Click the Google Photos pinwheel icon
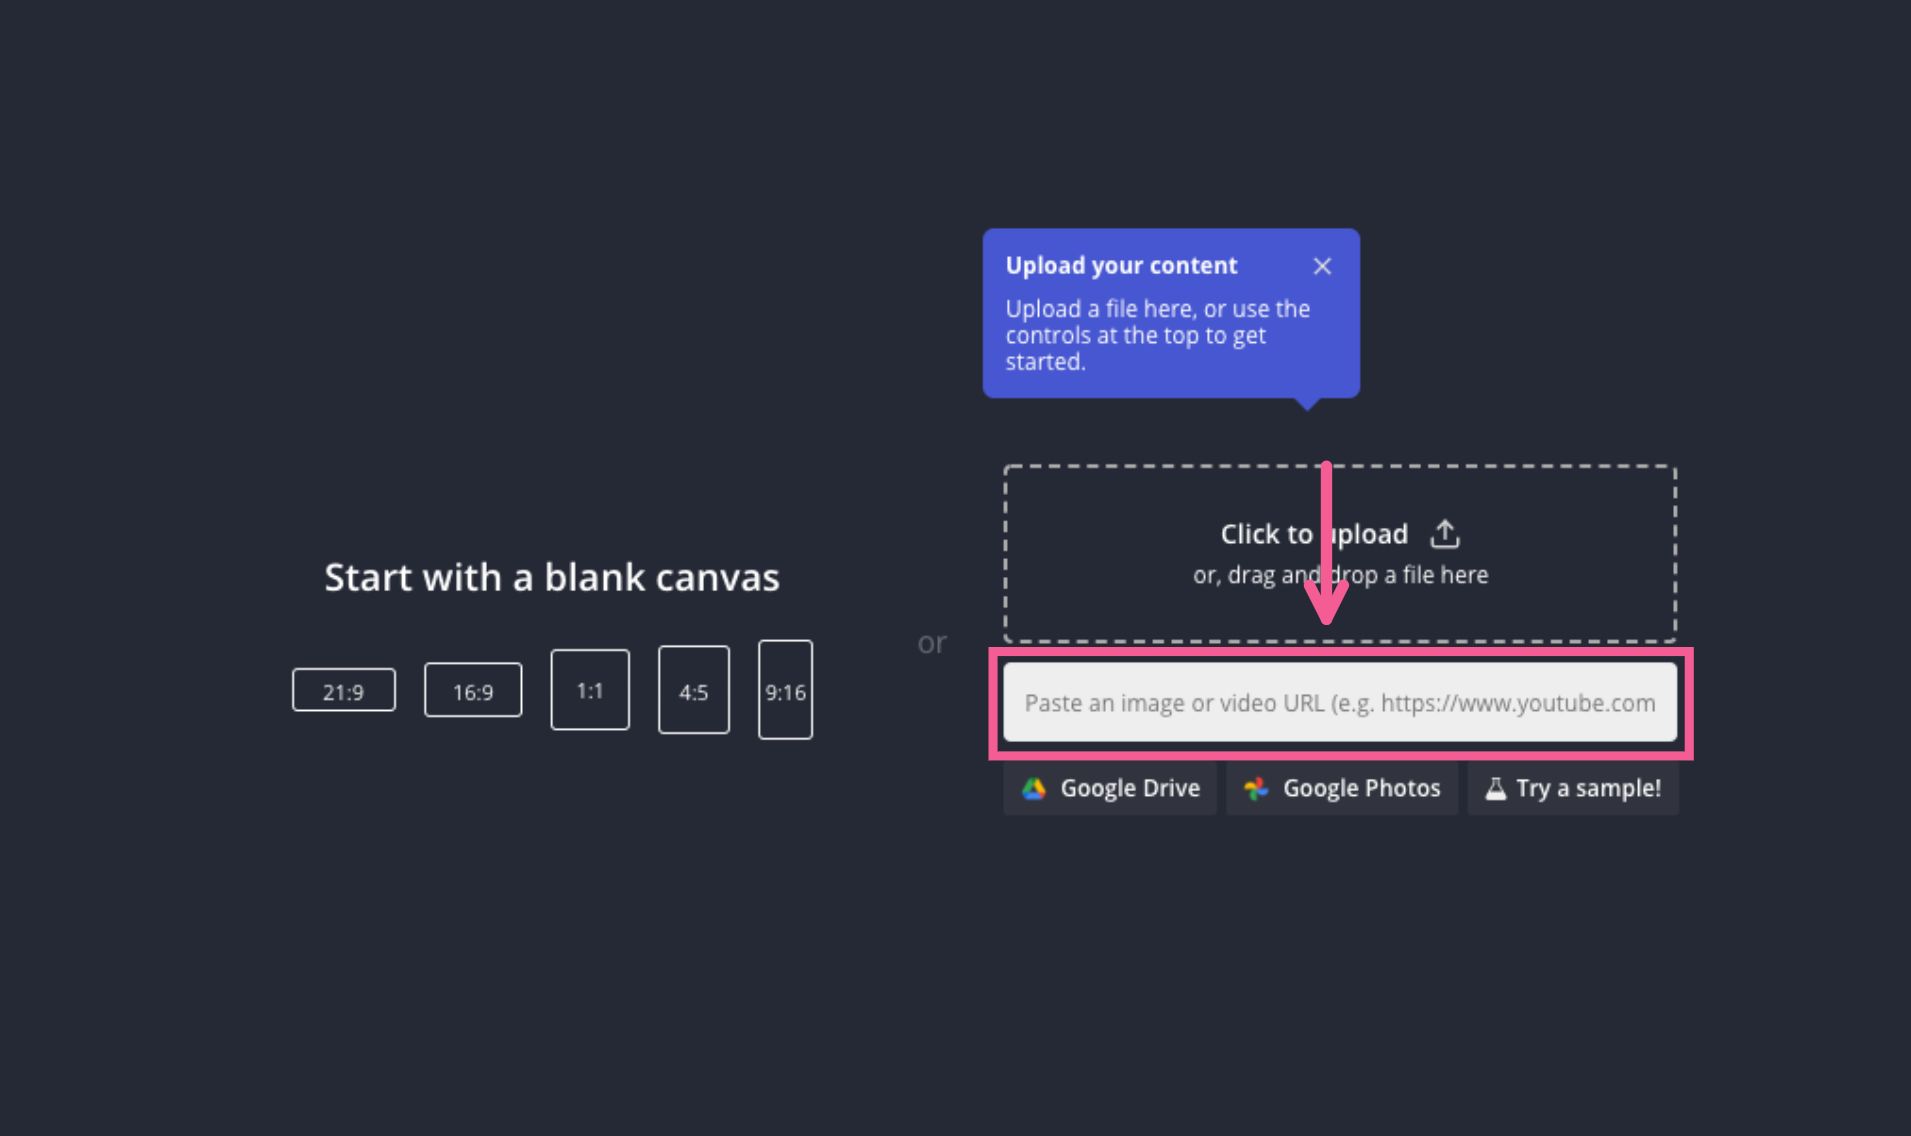This screenshot has height=1136, width=1911. [x=1256, y=789]
